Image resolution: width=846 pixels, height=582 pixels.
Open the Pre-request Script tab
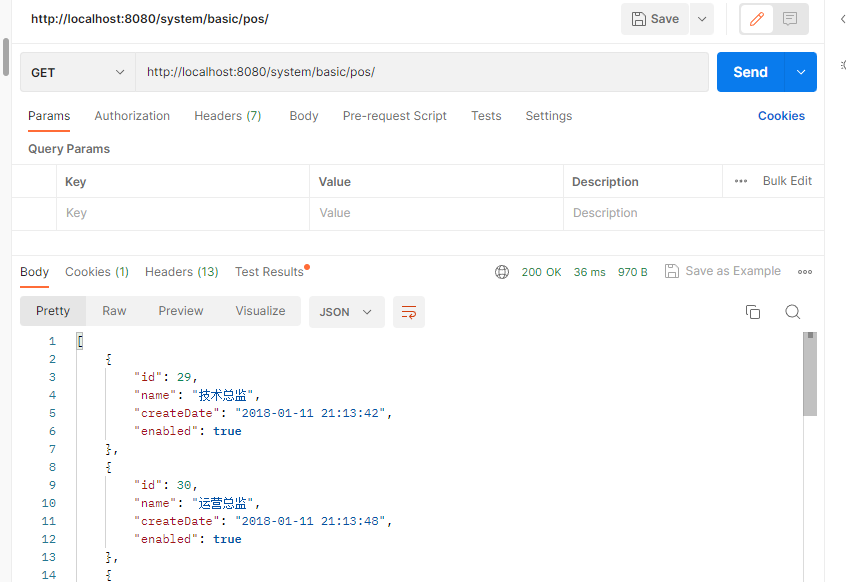tap(395, 116)
